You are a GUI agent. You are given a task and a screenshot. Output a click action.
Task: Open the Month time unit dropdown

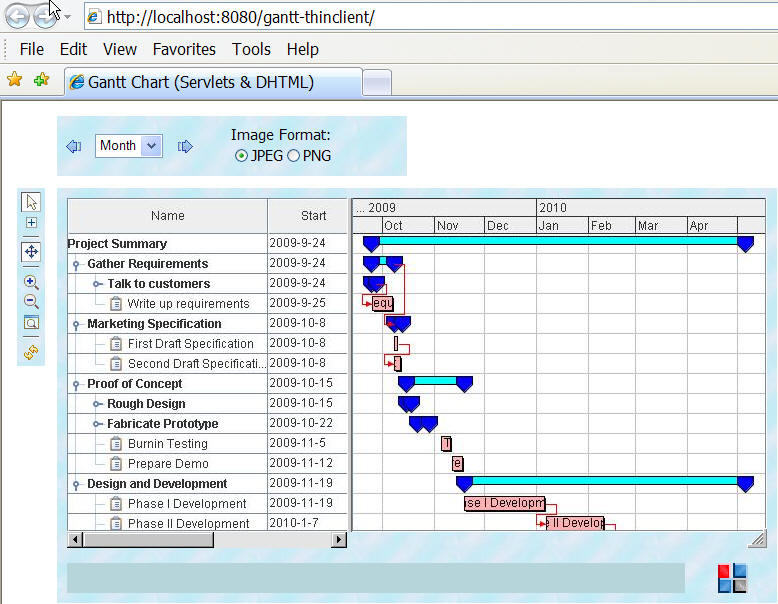[151, 146]
